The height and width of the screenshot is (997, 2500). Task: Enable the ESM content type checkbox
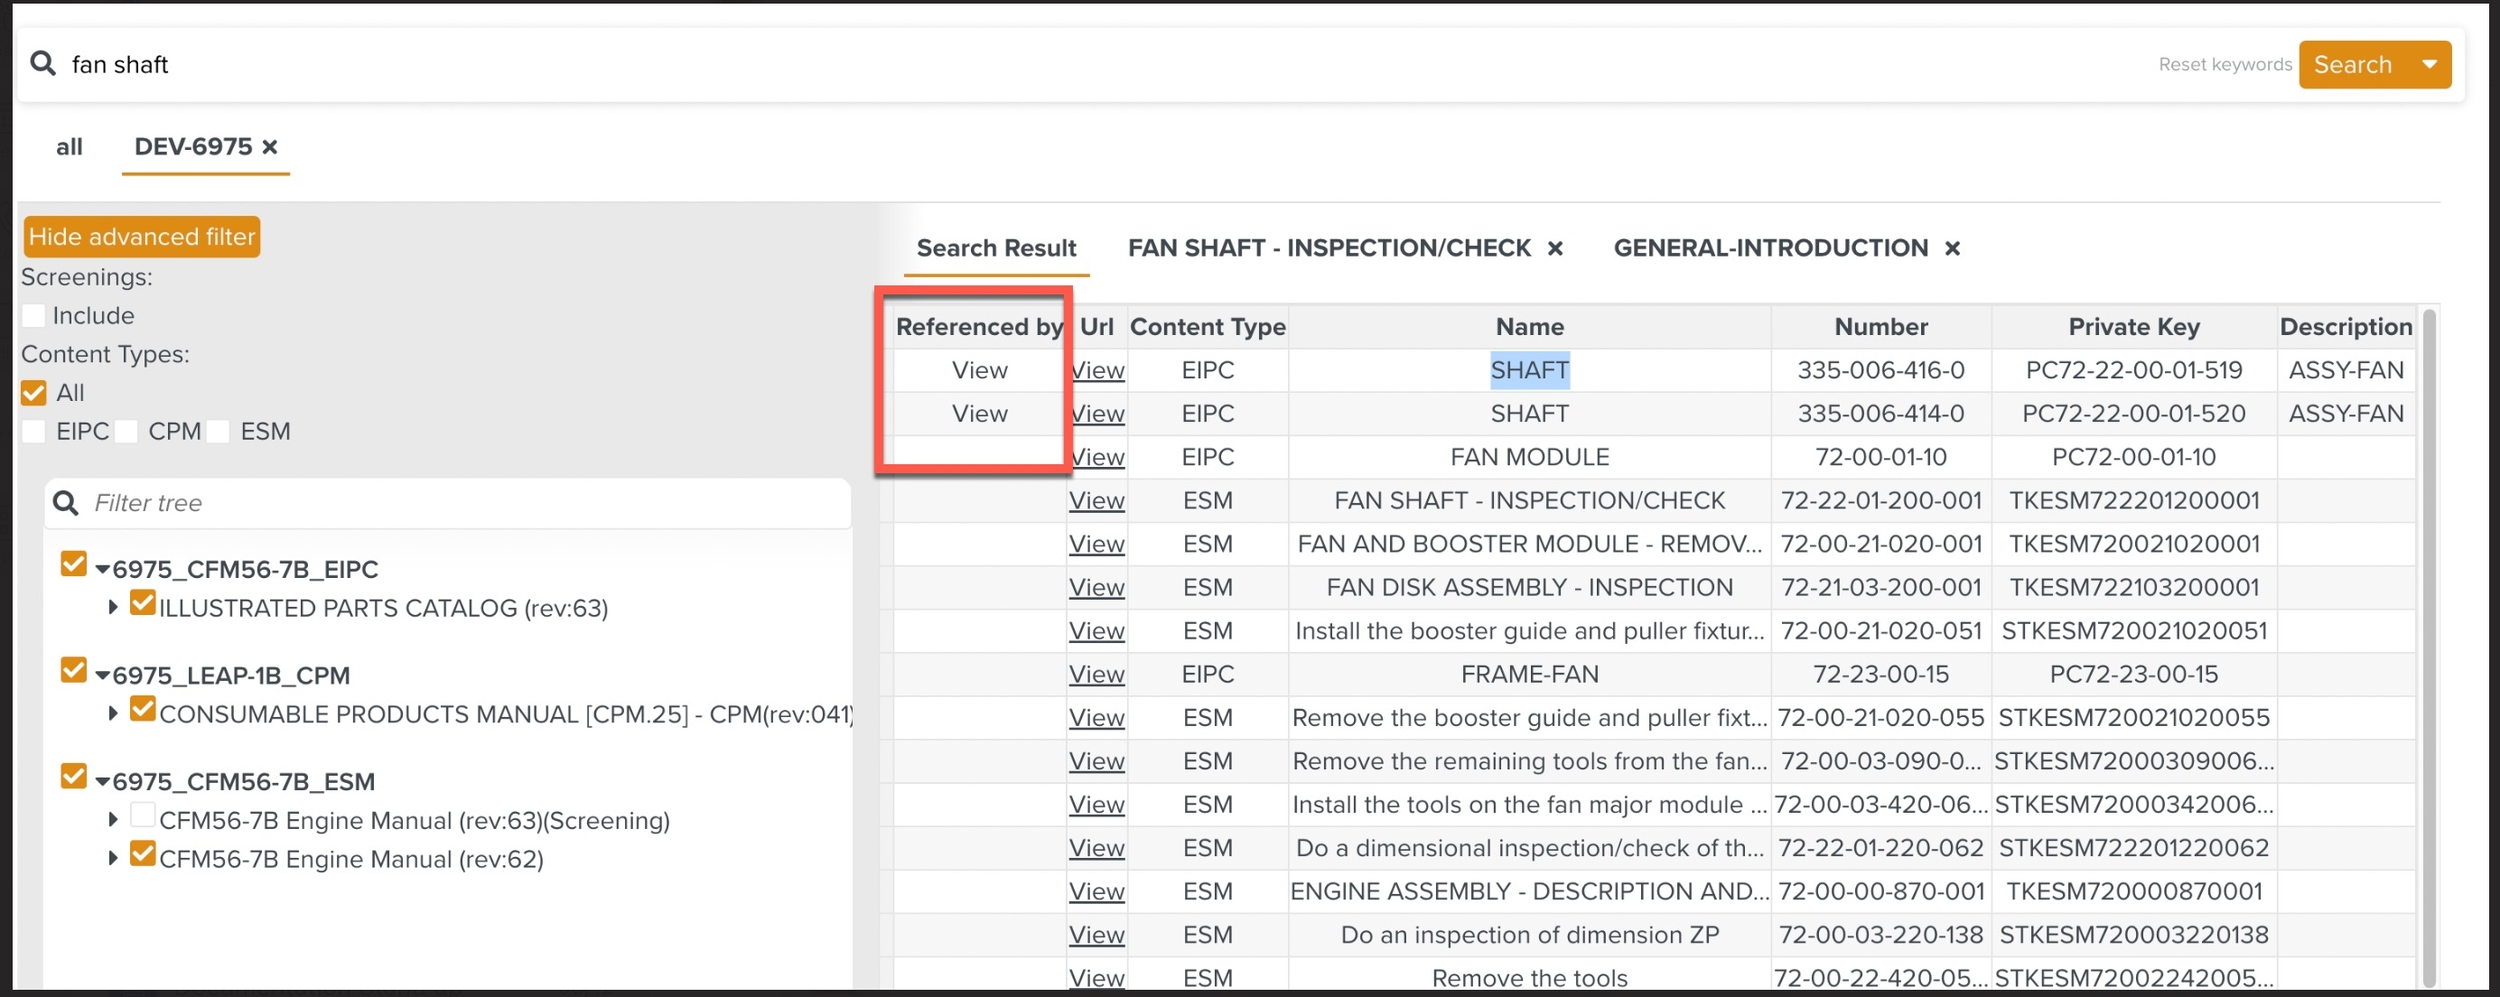pos(218,431)
